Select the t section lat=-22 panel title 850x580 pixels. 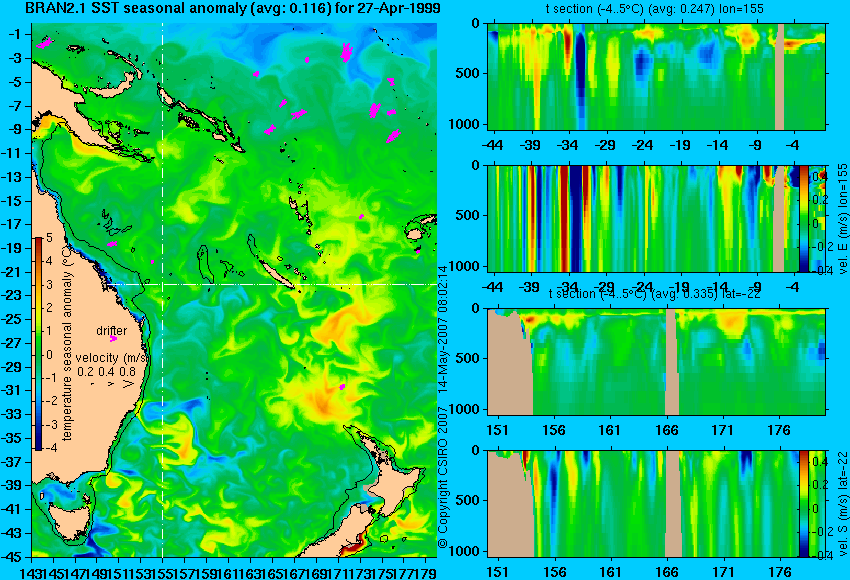(x=654, y=294)
